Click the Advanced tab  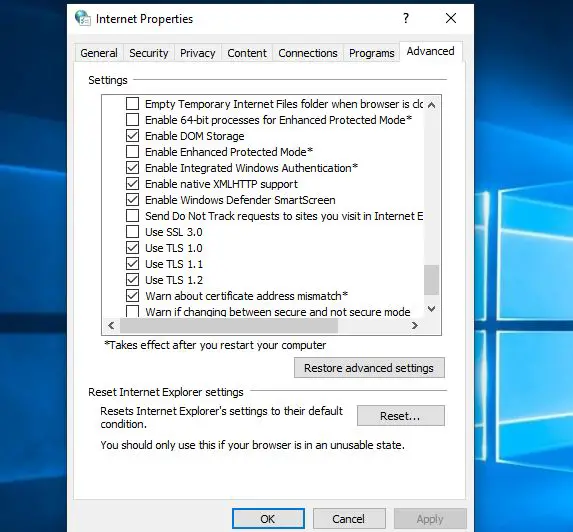pyautogui.click(x=431, y=52)
